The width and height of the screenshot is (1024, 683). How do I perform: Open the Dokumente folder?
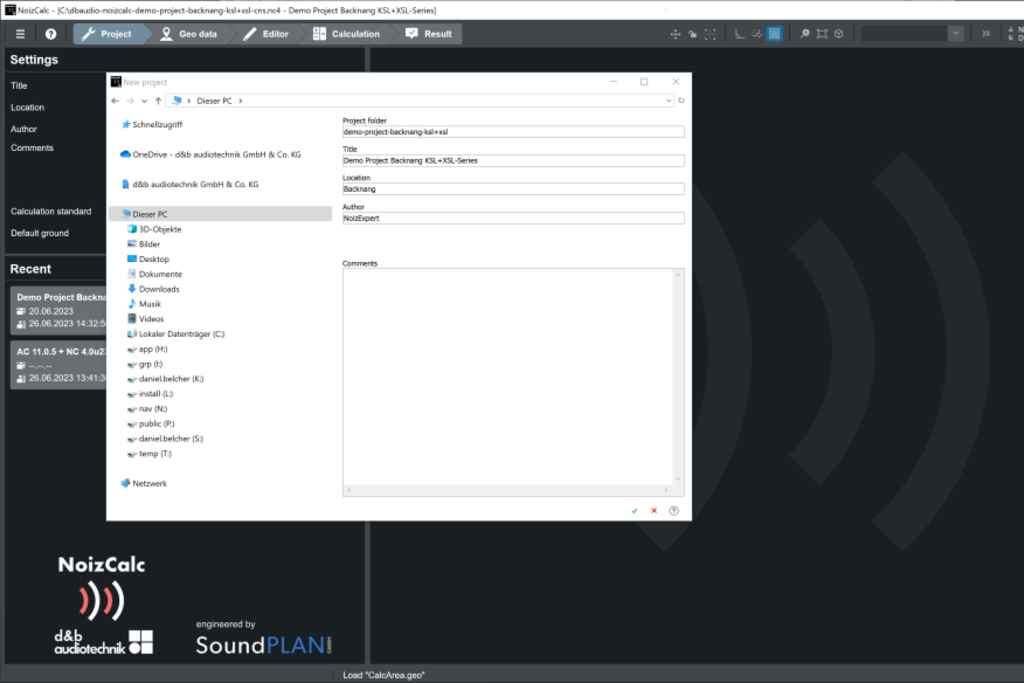tap(154, 274)
